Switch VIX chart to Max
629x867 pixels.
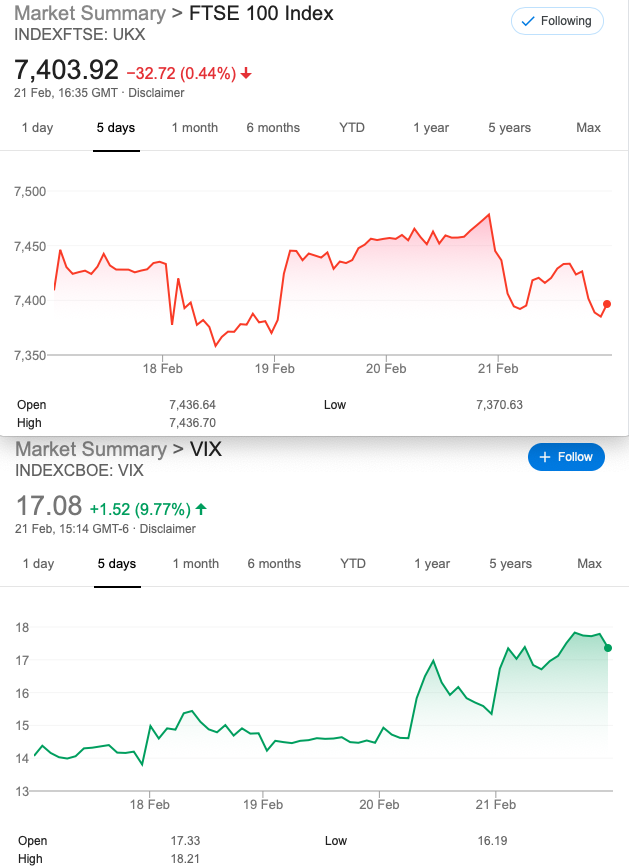[590, 564]
